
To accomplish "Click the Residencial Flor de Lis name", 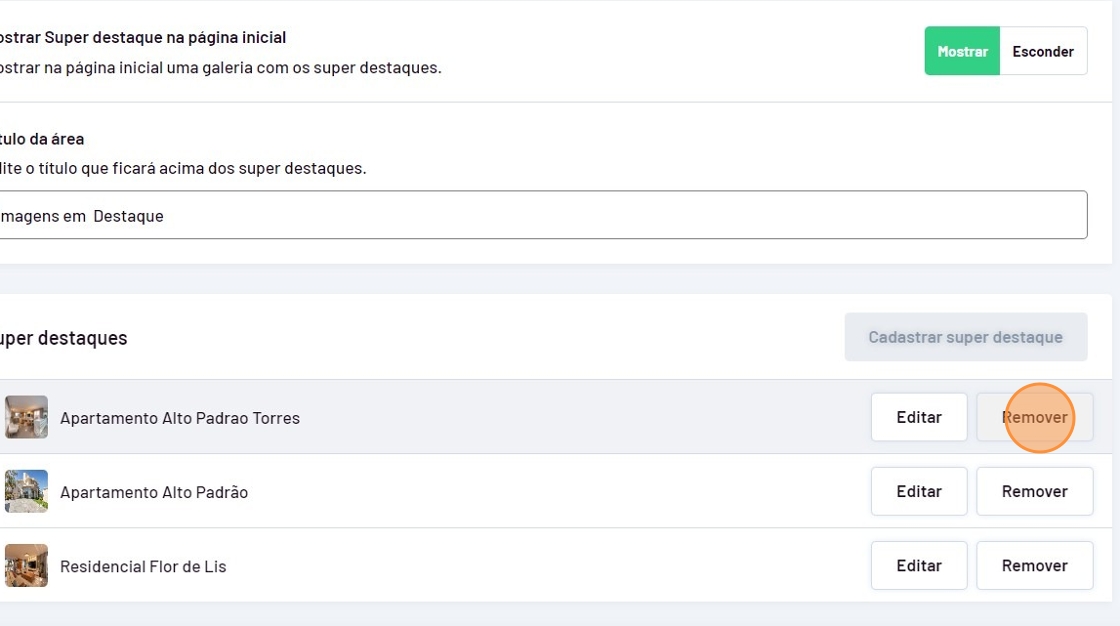I will pyautogui.click(x=143, y=566).
